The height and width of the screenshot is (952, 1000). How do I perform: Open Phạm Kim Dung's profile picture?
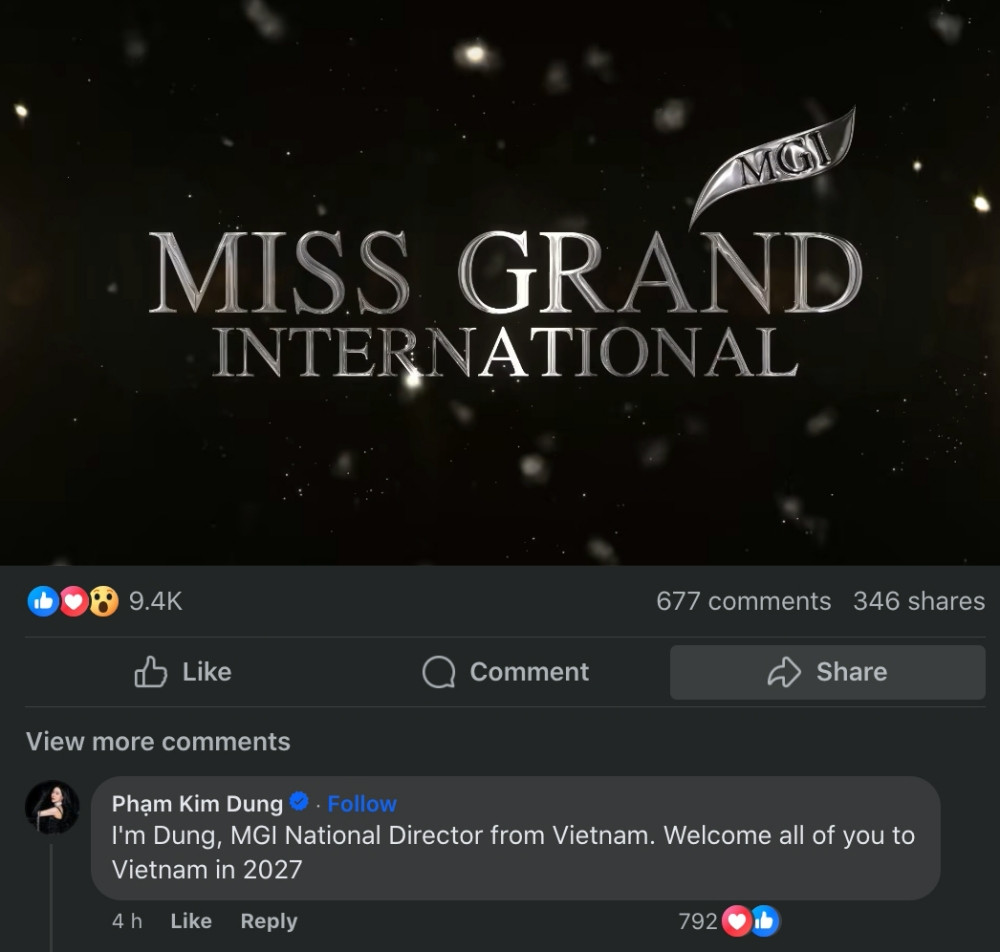52,807
